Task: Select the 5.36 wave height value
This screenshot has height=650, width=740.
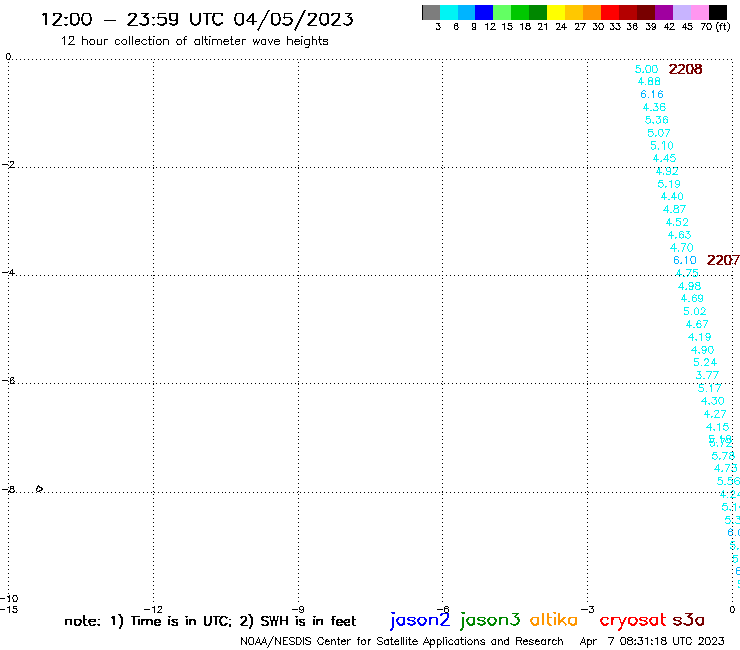Action: coord(656,120)
